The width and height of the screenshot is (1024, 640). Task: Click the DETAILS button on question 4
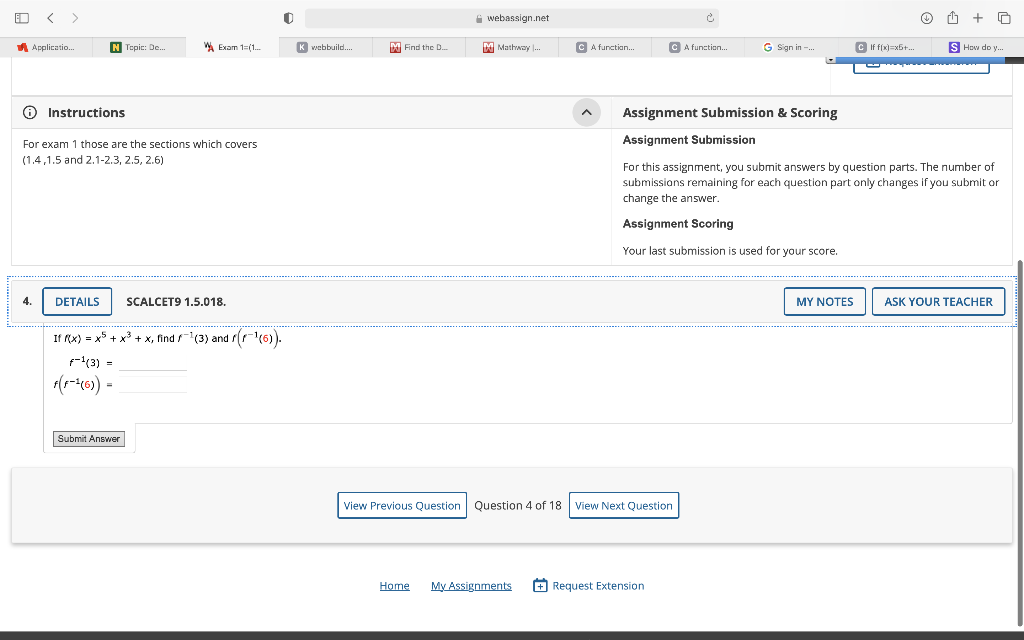76,301
